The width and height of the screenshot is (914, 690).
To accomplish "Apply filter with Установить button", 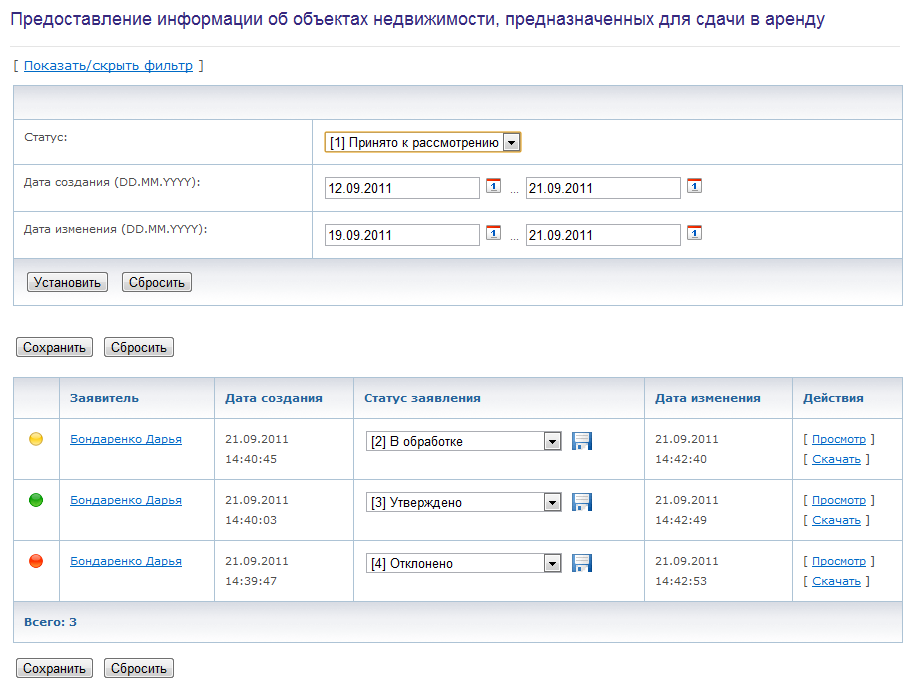I will click(x=67, y=282).
